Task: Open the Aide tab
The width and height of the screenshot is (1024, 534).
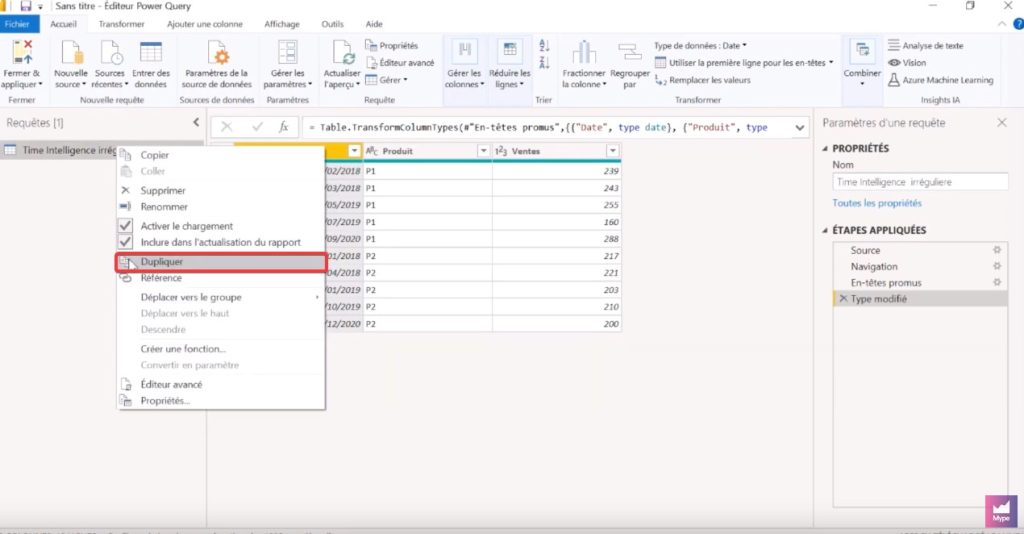Action: click(374, 24)
